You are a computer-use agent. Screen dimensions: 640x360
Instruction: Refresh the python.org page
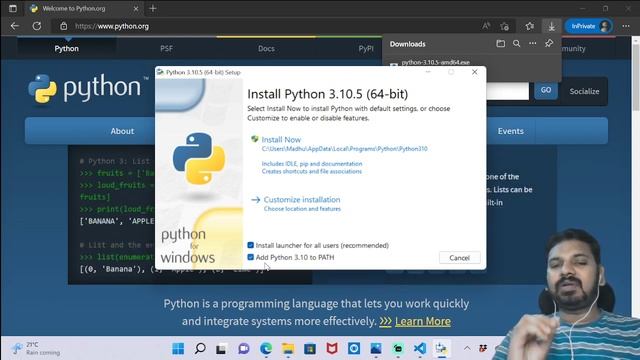coord(37,26)
